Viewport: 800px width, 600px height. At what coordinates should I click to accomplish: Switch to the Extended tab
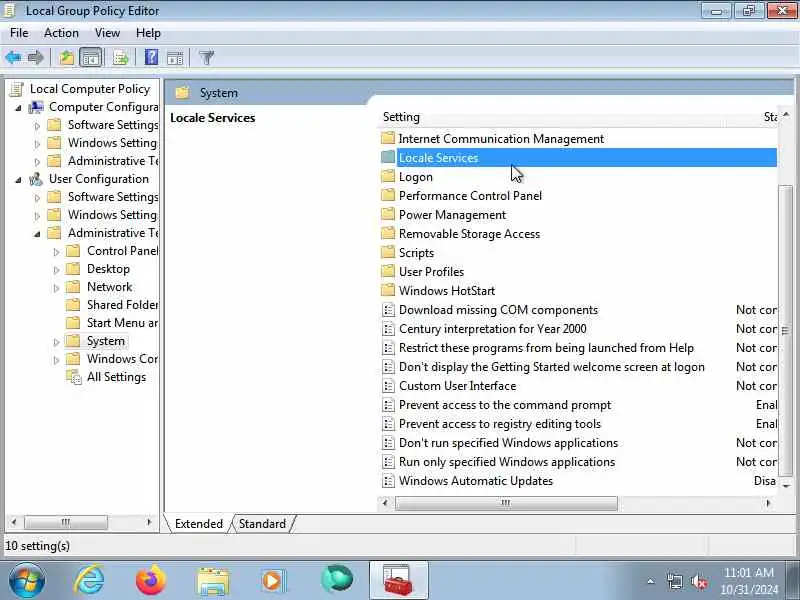click(x=198, y=523)
